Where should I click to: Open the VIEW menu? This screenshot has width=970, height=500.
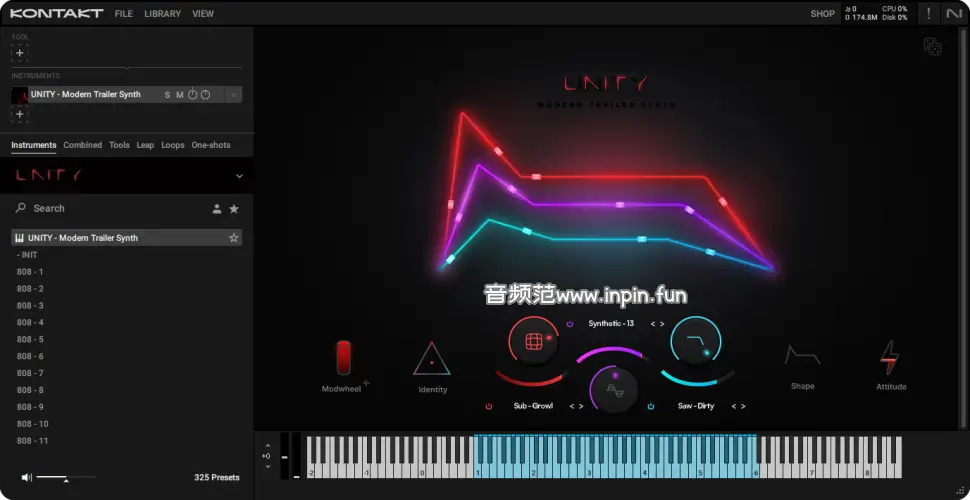(x=203, y=14)
